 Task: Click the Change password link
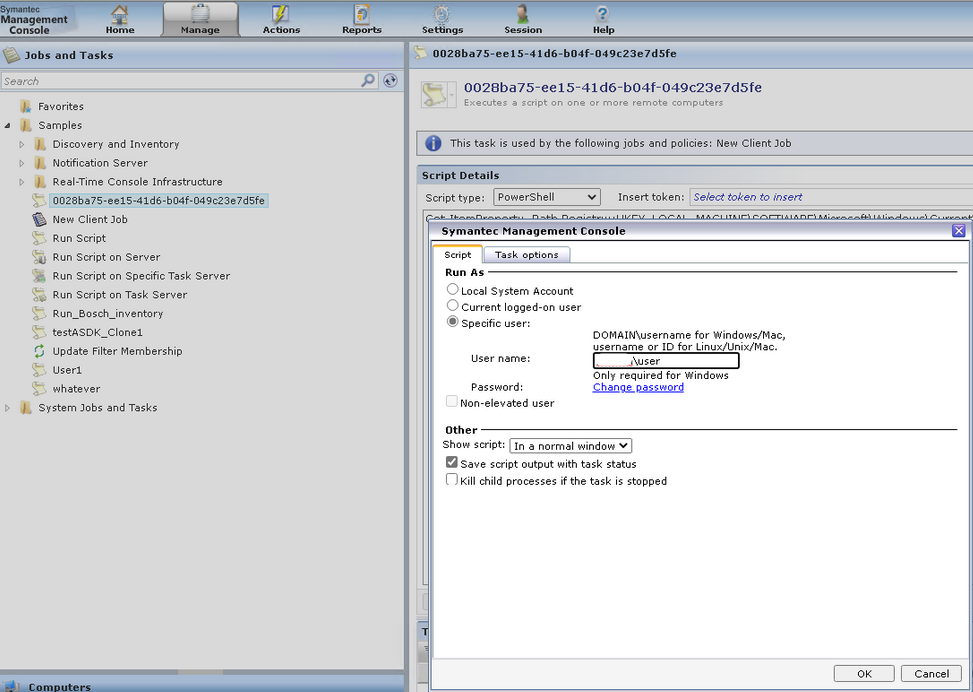tap(638, 387)
